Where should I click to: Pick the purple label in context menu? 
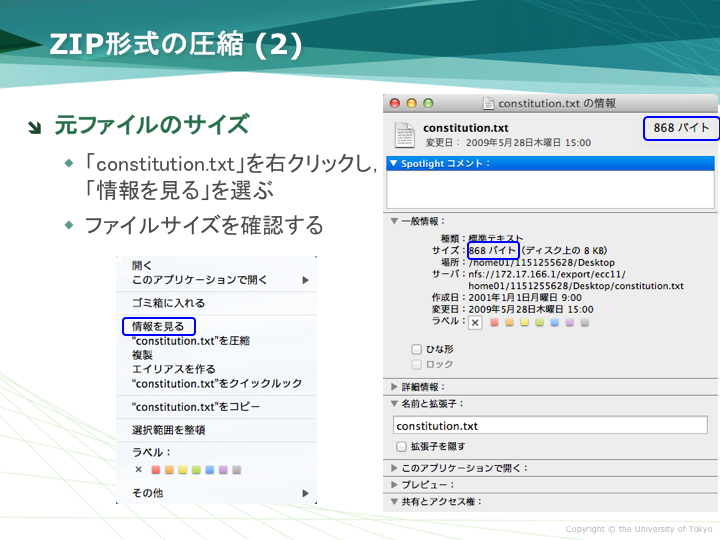click(223, 470)
